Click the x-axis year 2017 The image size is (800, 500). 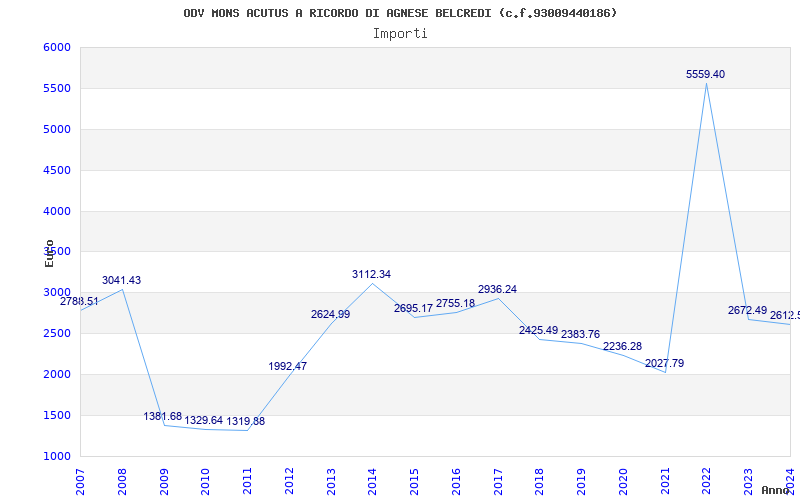tap(498, 482)
